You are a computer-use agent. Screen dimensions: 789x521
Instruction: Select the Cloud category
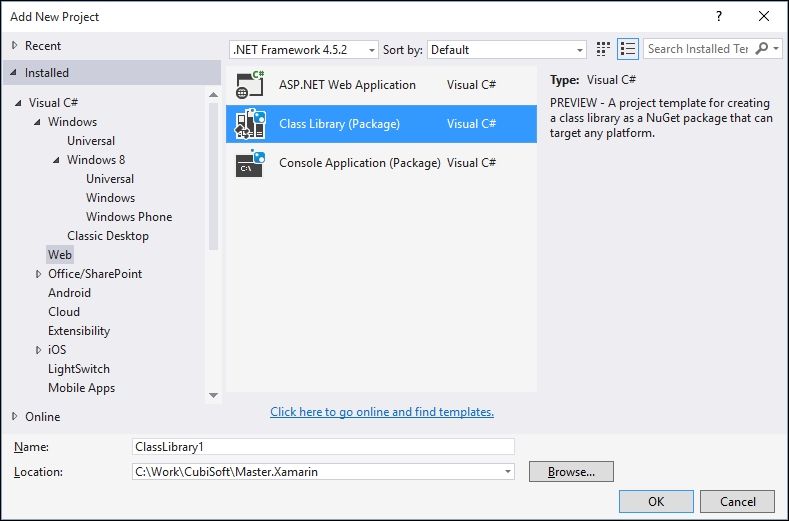click(x=64, y=312)
